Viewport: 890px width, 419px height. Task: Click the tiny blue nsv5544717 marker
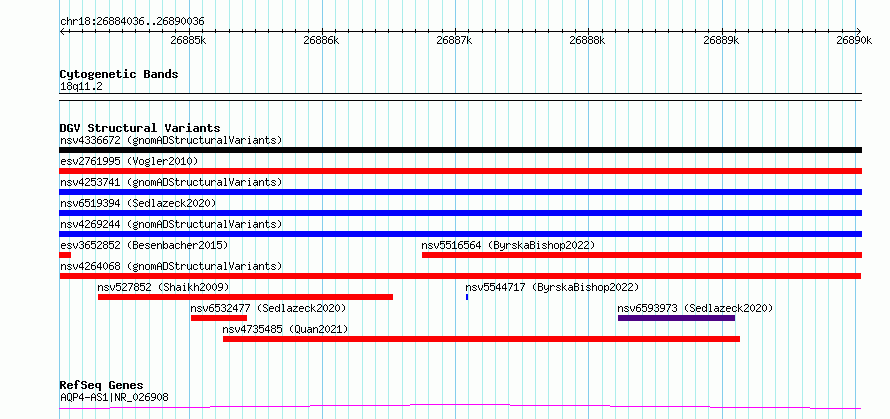(467, 297)
